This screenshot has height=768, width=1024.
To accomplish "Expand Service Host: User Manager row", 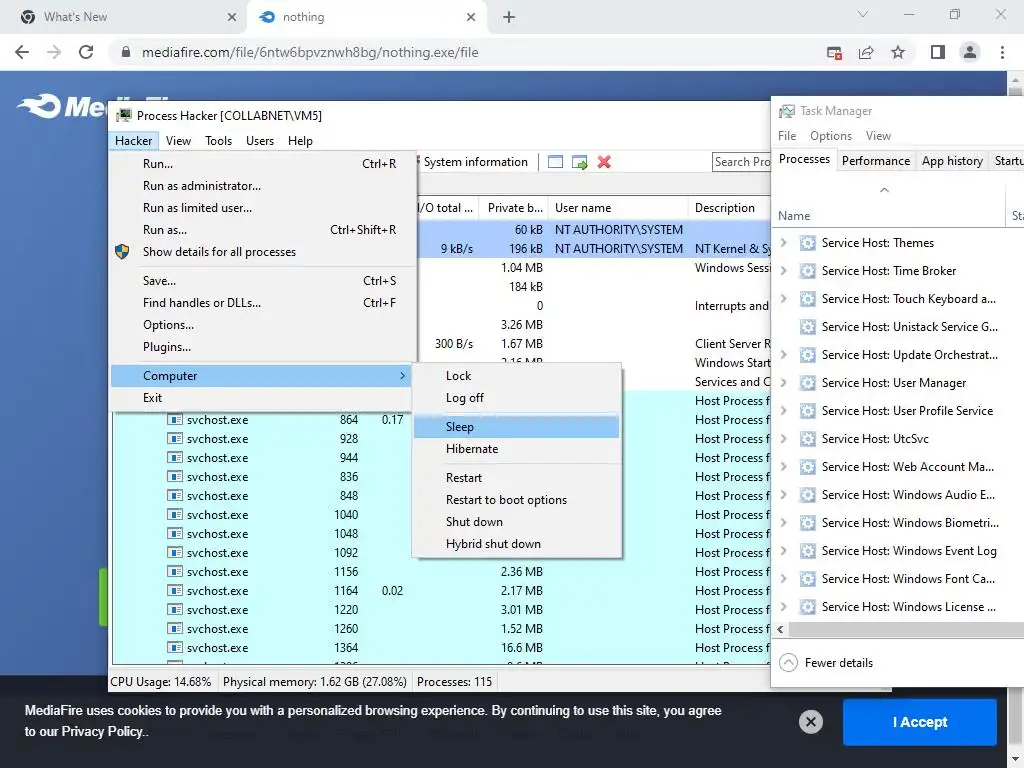I will (x=784, y=383).
